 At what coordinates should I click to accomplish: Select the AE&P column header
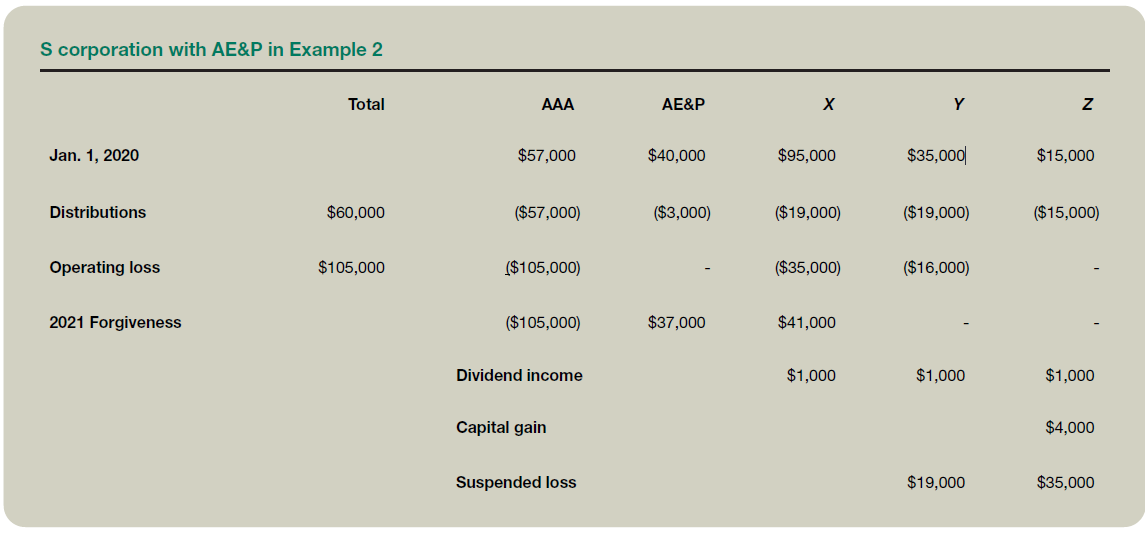tap(683, 104)
